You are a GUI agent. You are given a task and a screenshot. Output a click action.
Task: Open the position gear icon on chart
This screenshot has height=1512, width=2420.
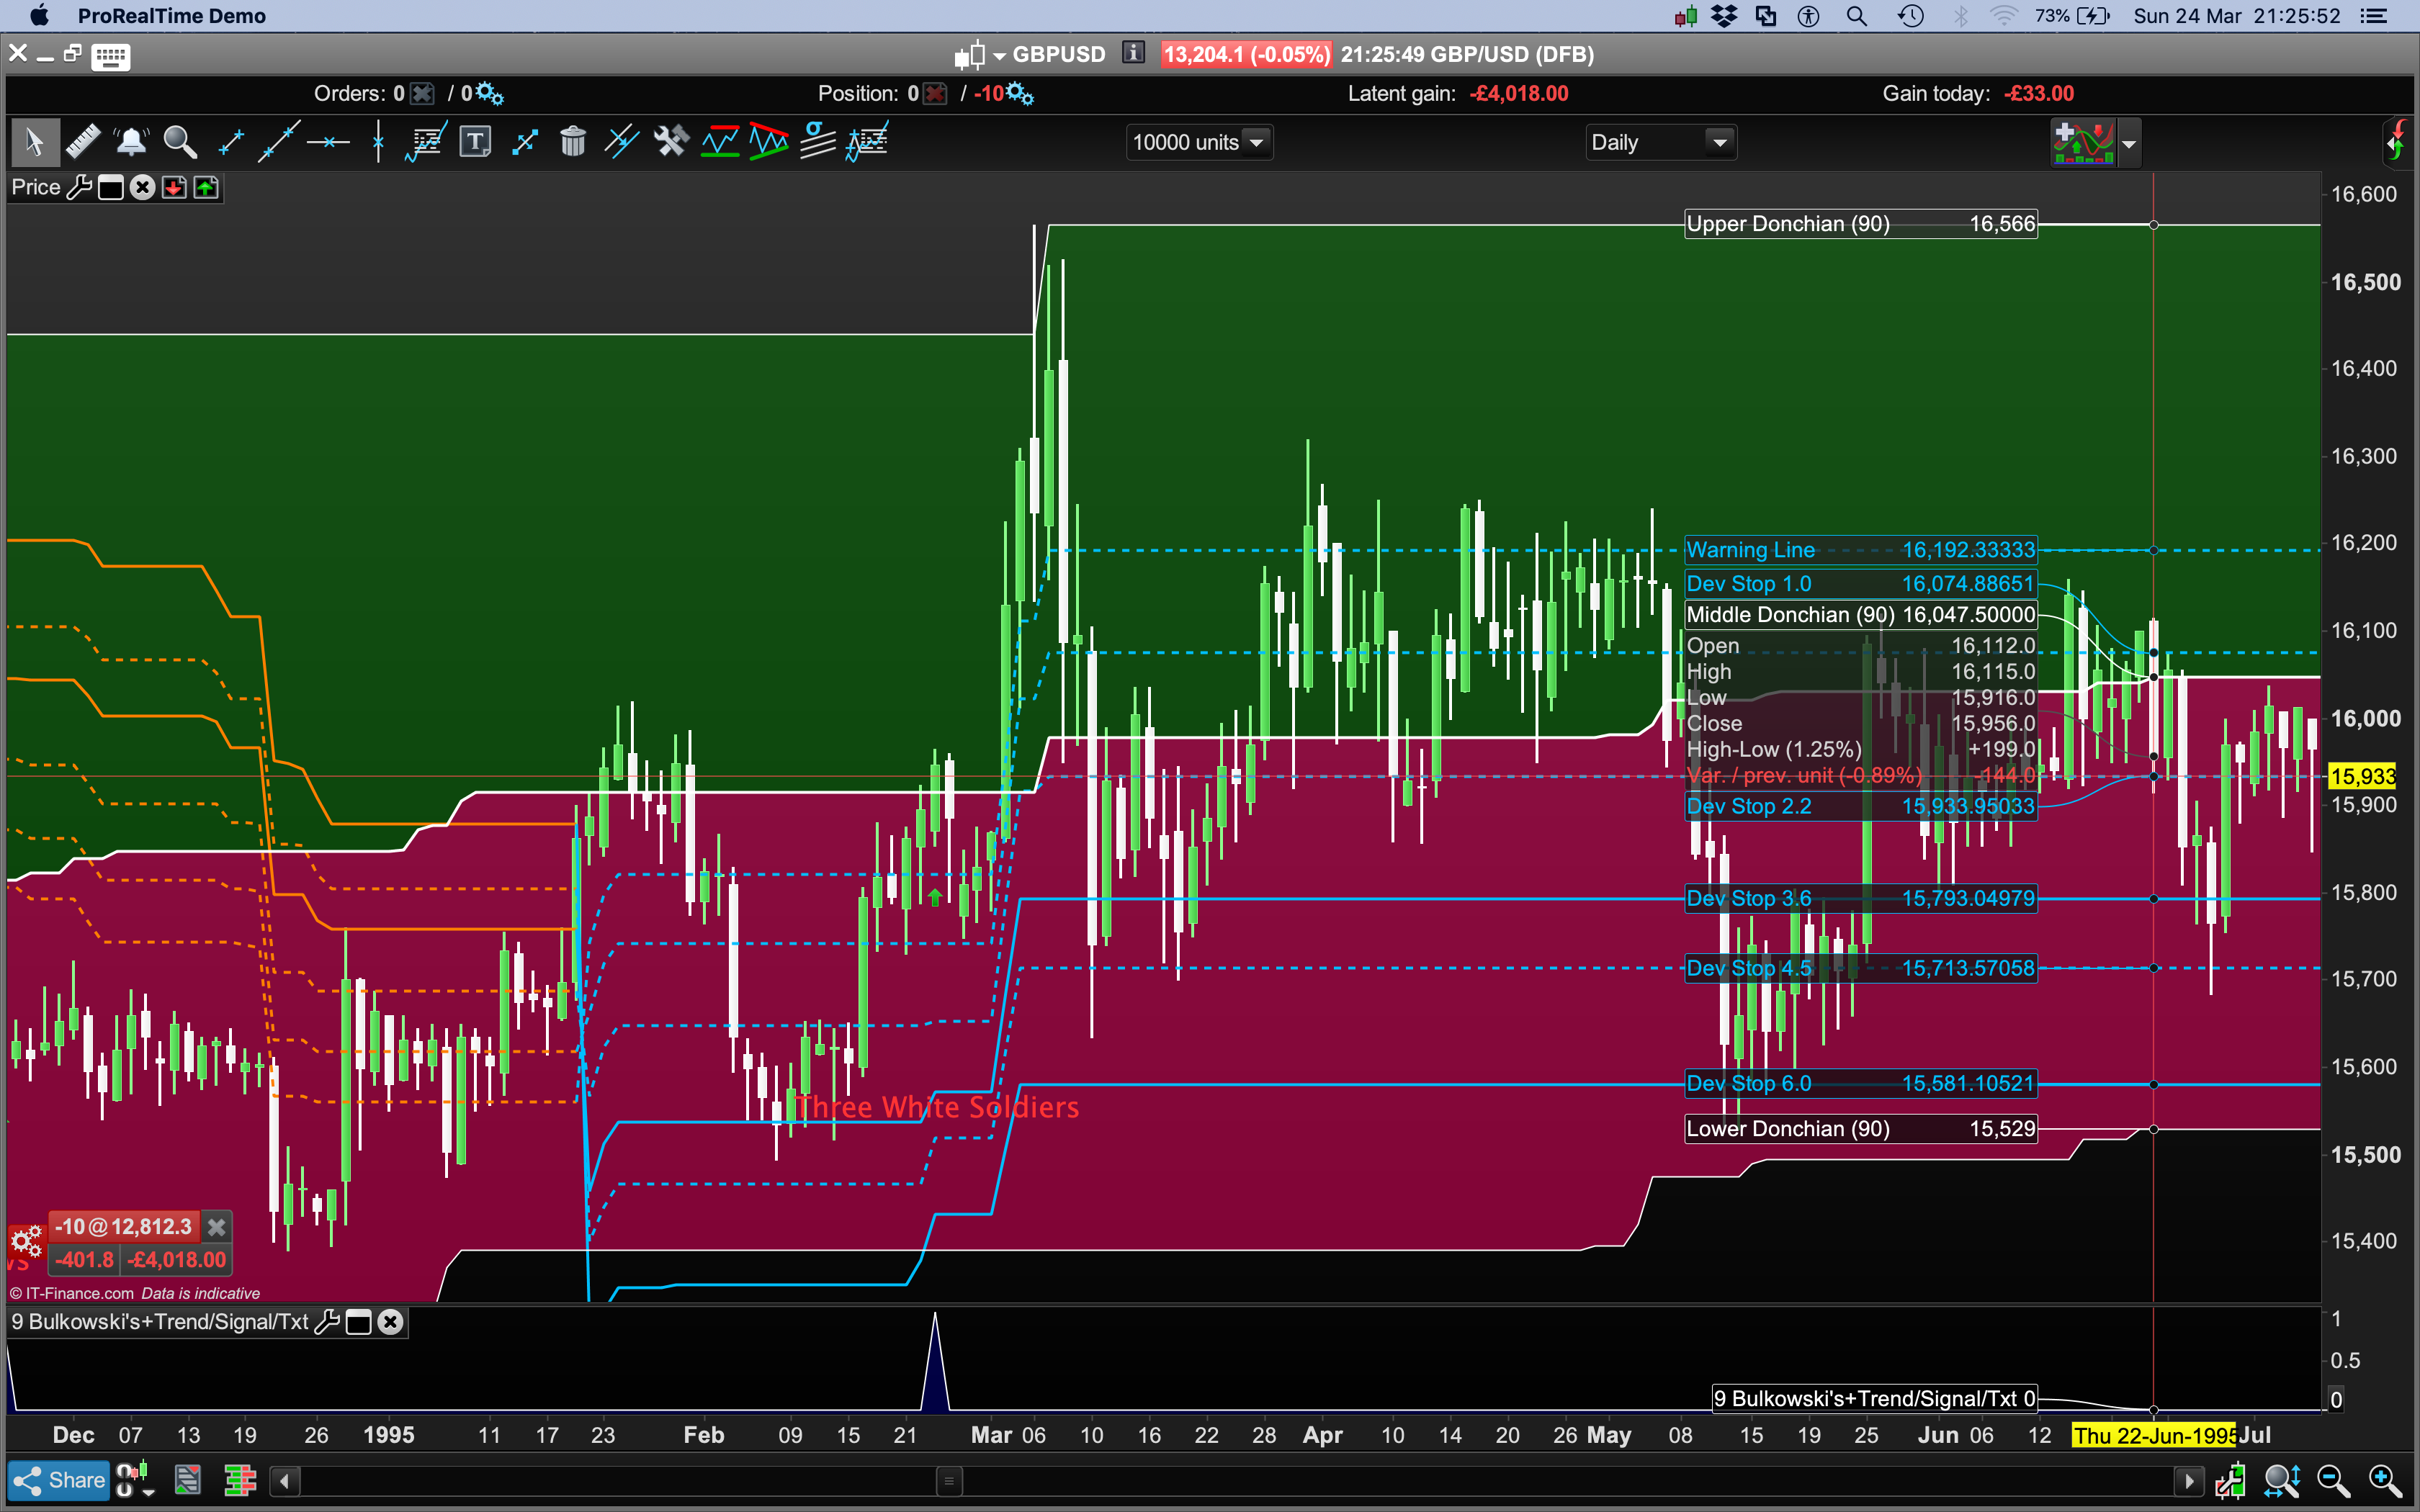click(26, 1241)
